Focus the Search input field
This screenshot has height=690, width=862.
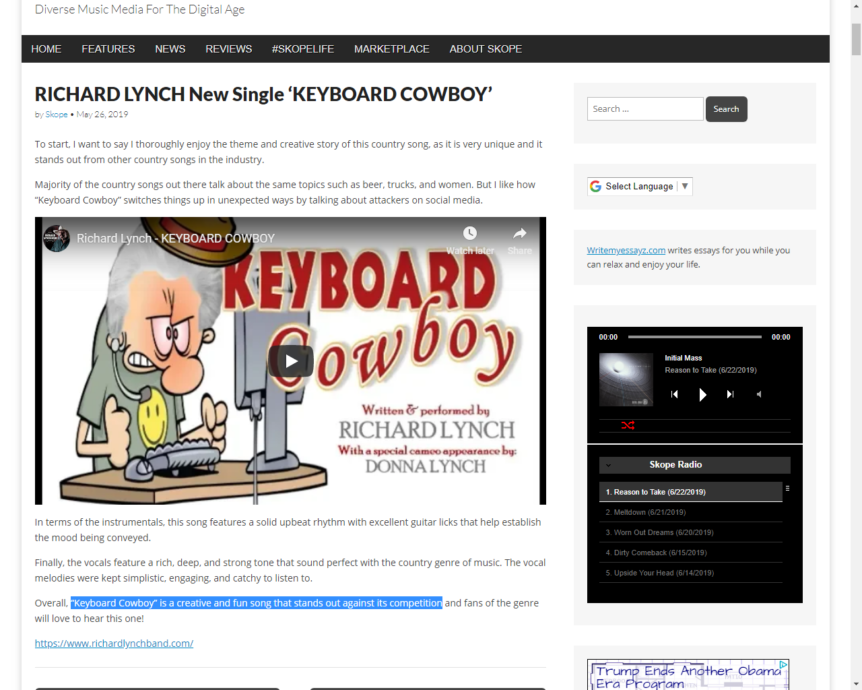click(x=645, y=109)
